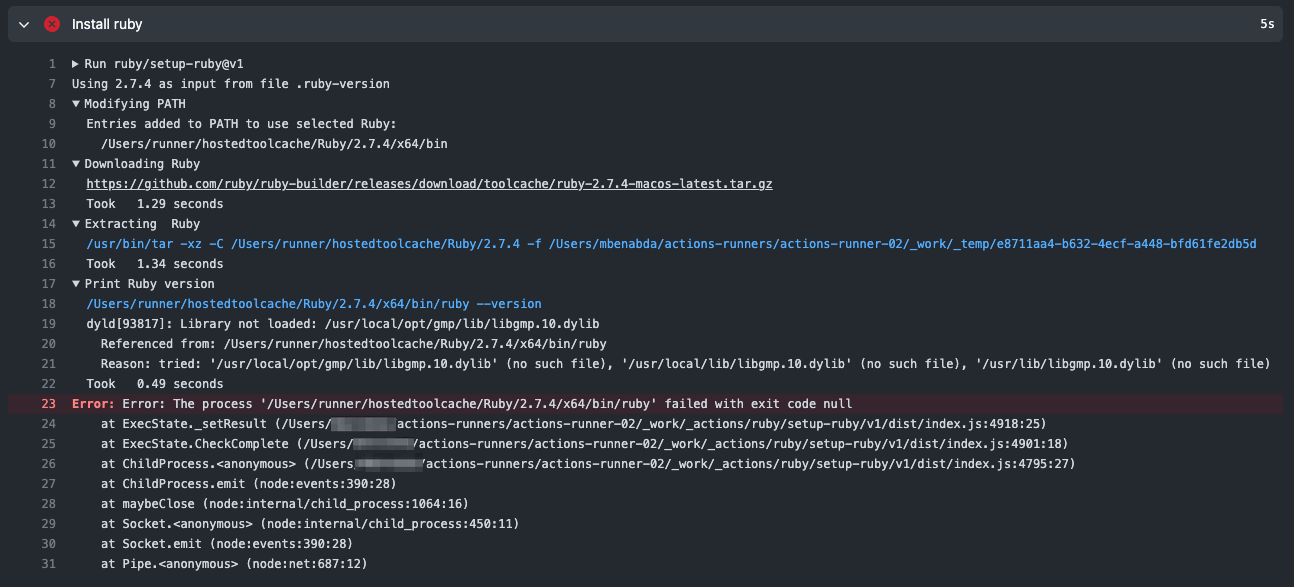Click the maybeClose stack line
This screenshot has width=1294, height=587.
pos(284,504)
